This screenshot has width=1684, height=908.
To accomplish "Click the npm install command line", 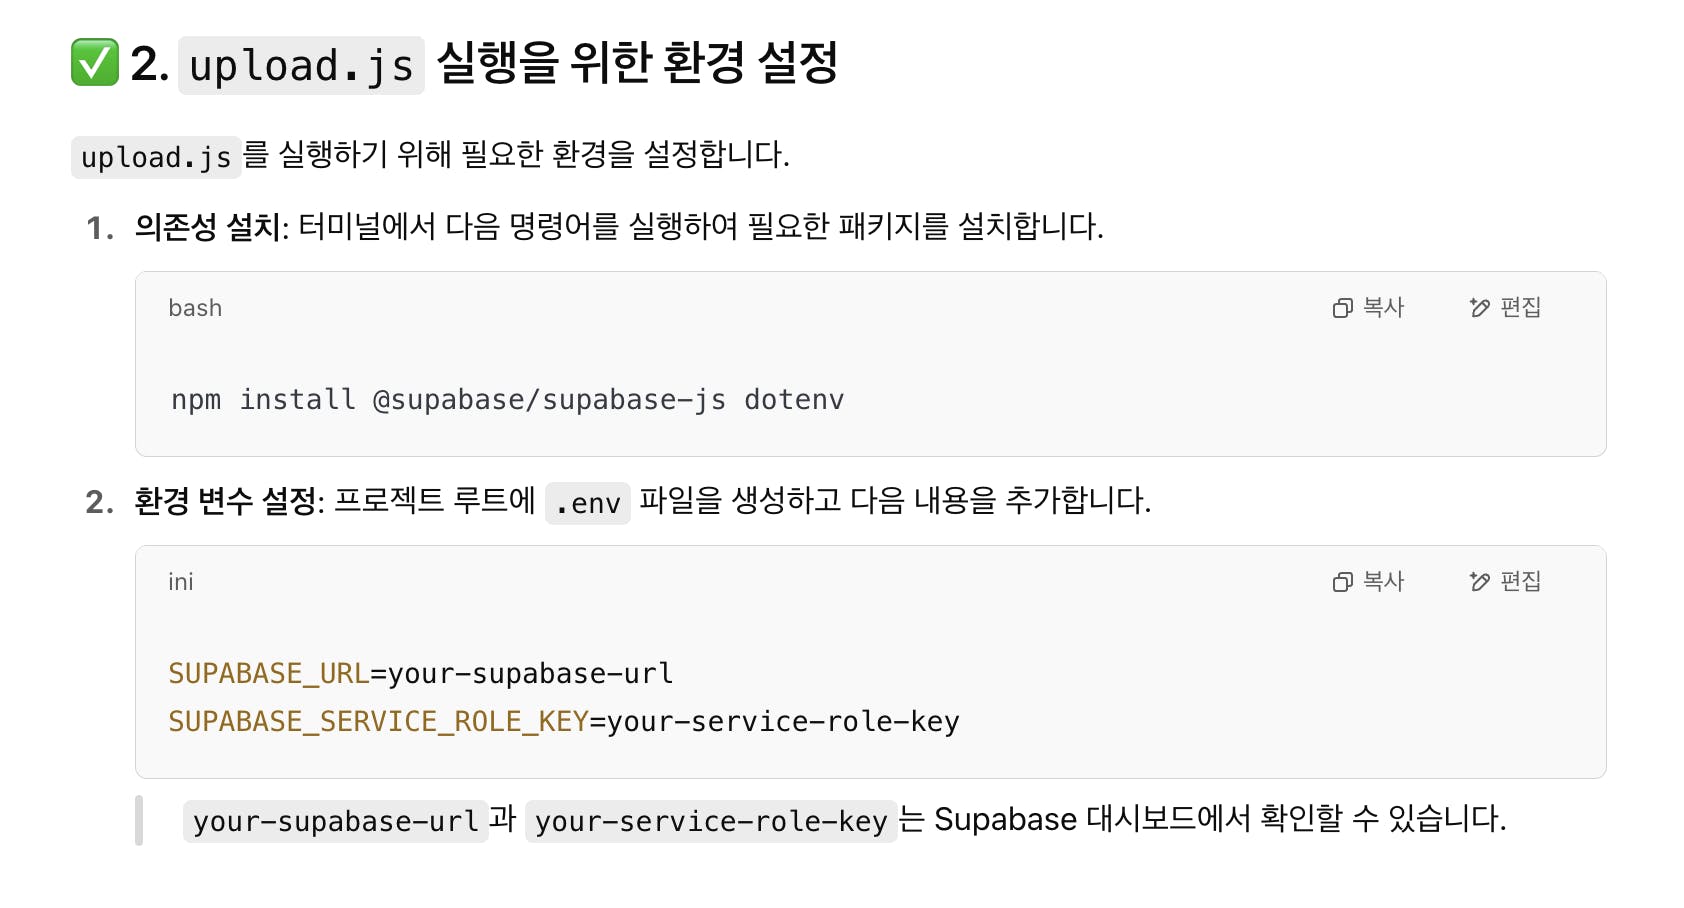I will coord(507,399).
